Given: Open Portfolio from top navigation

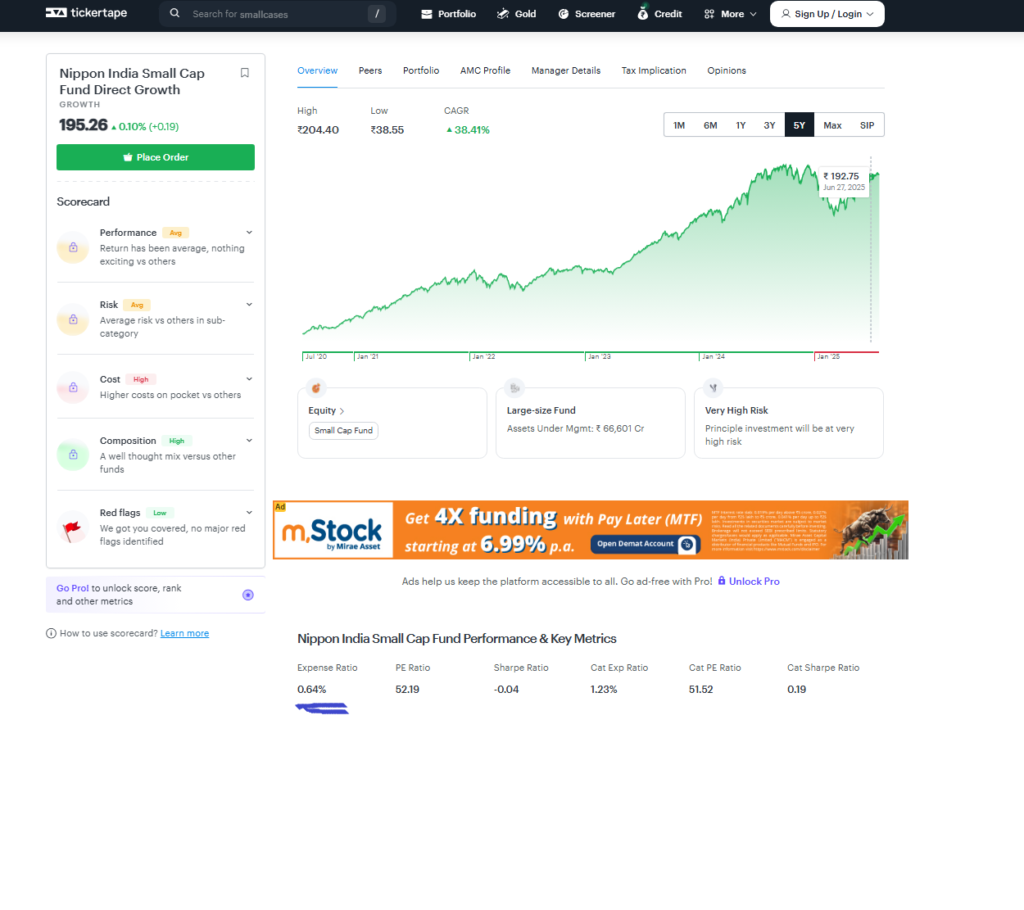Looking at the screenshot, I should (448, 14).
